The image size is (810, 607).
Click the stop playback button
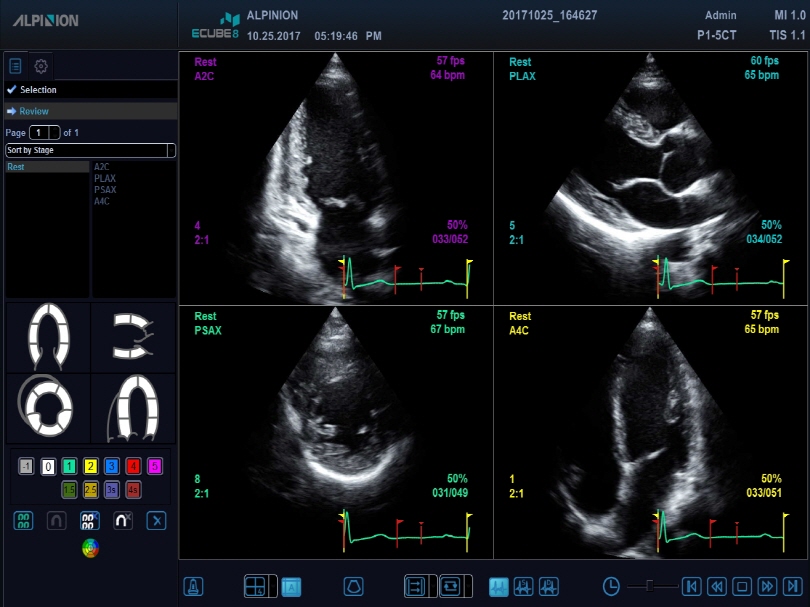point(742,586)
